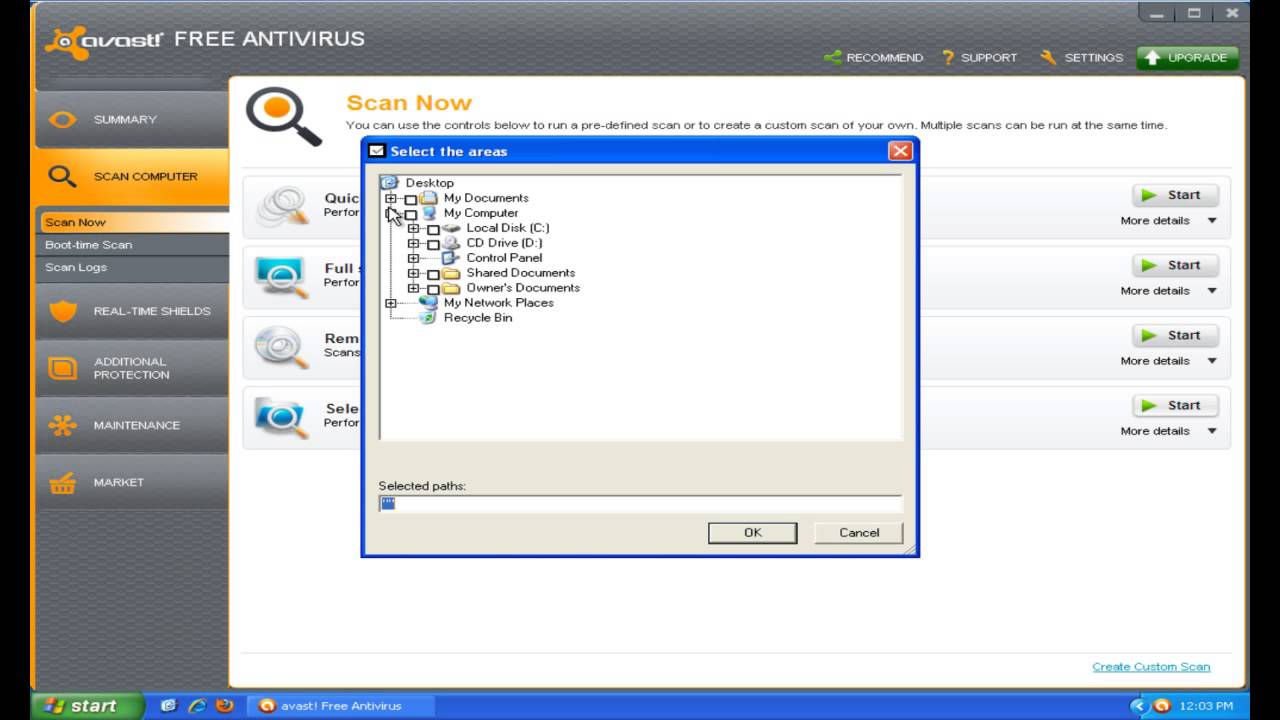Click the Shared Documents folder icon

[x=452, y=273]
